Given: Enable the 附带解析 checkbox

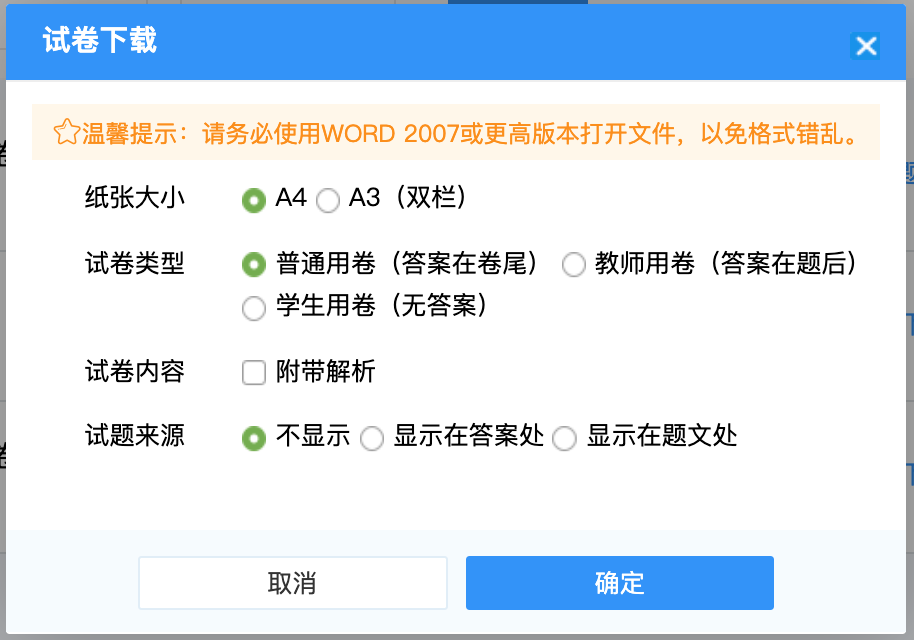Looking at the screenshot, I should [254, 373].
